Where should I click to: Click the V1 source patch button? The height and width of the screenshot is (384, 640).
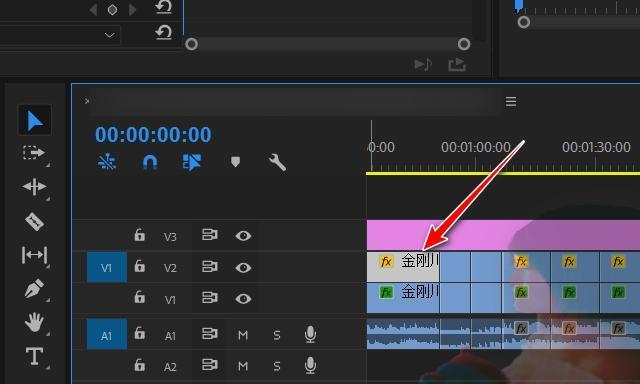(x=107, y=267)
